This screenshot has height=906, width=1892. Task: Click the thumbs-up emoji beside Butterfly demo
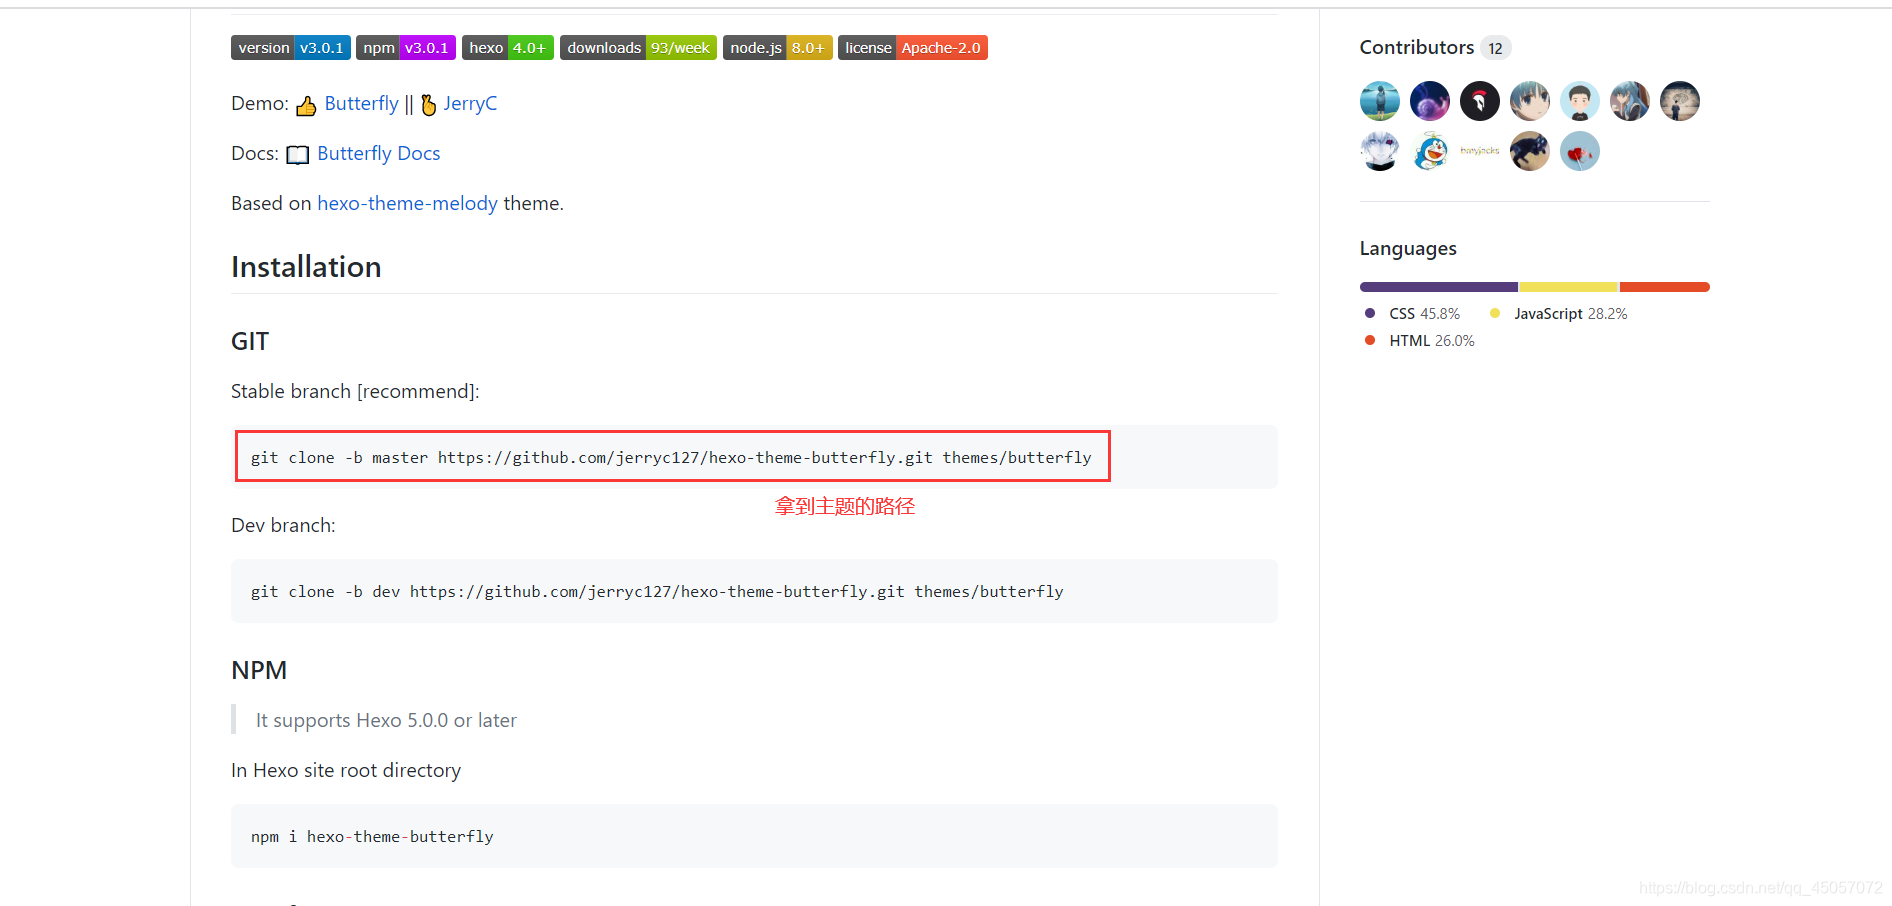[x=306, y=105]
